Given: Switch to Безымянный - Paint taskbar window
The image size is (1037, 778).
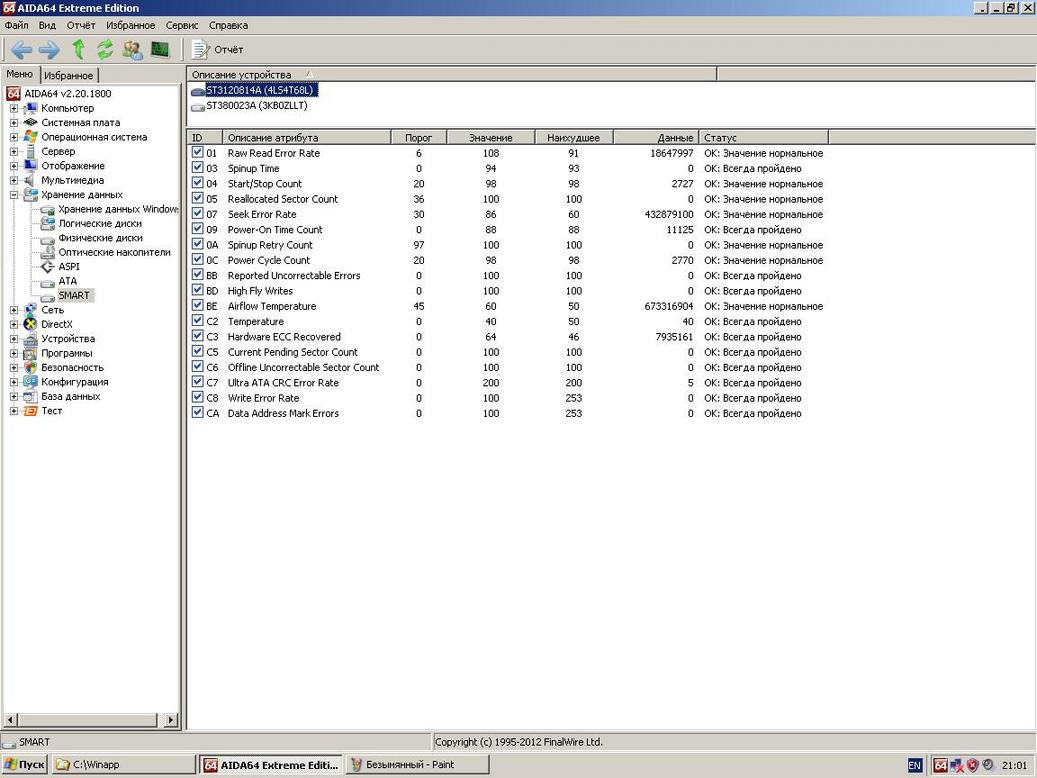Looking at the screenshot, I should [x=417, y=765].
